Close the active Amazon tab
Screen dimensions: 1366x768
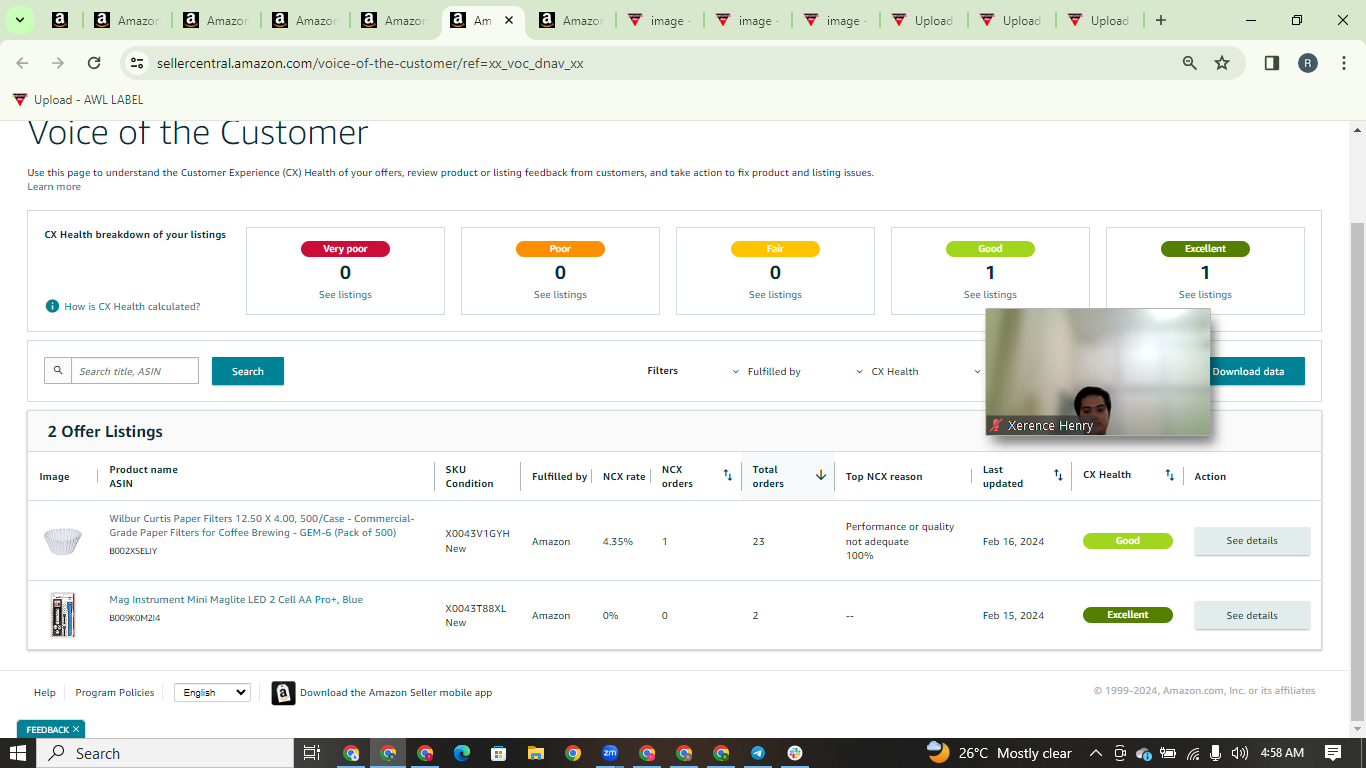pos(508,20)
